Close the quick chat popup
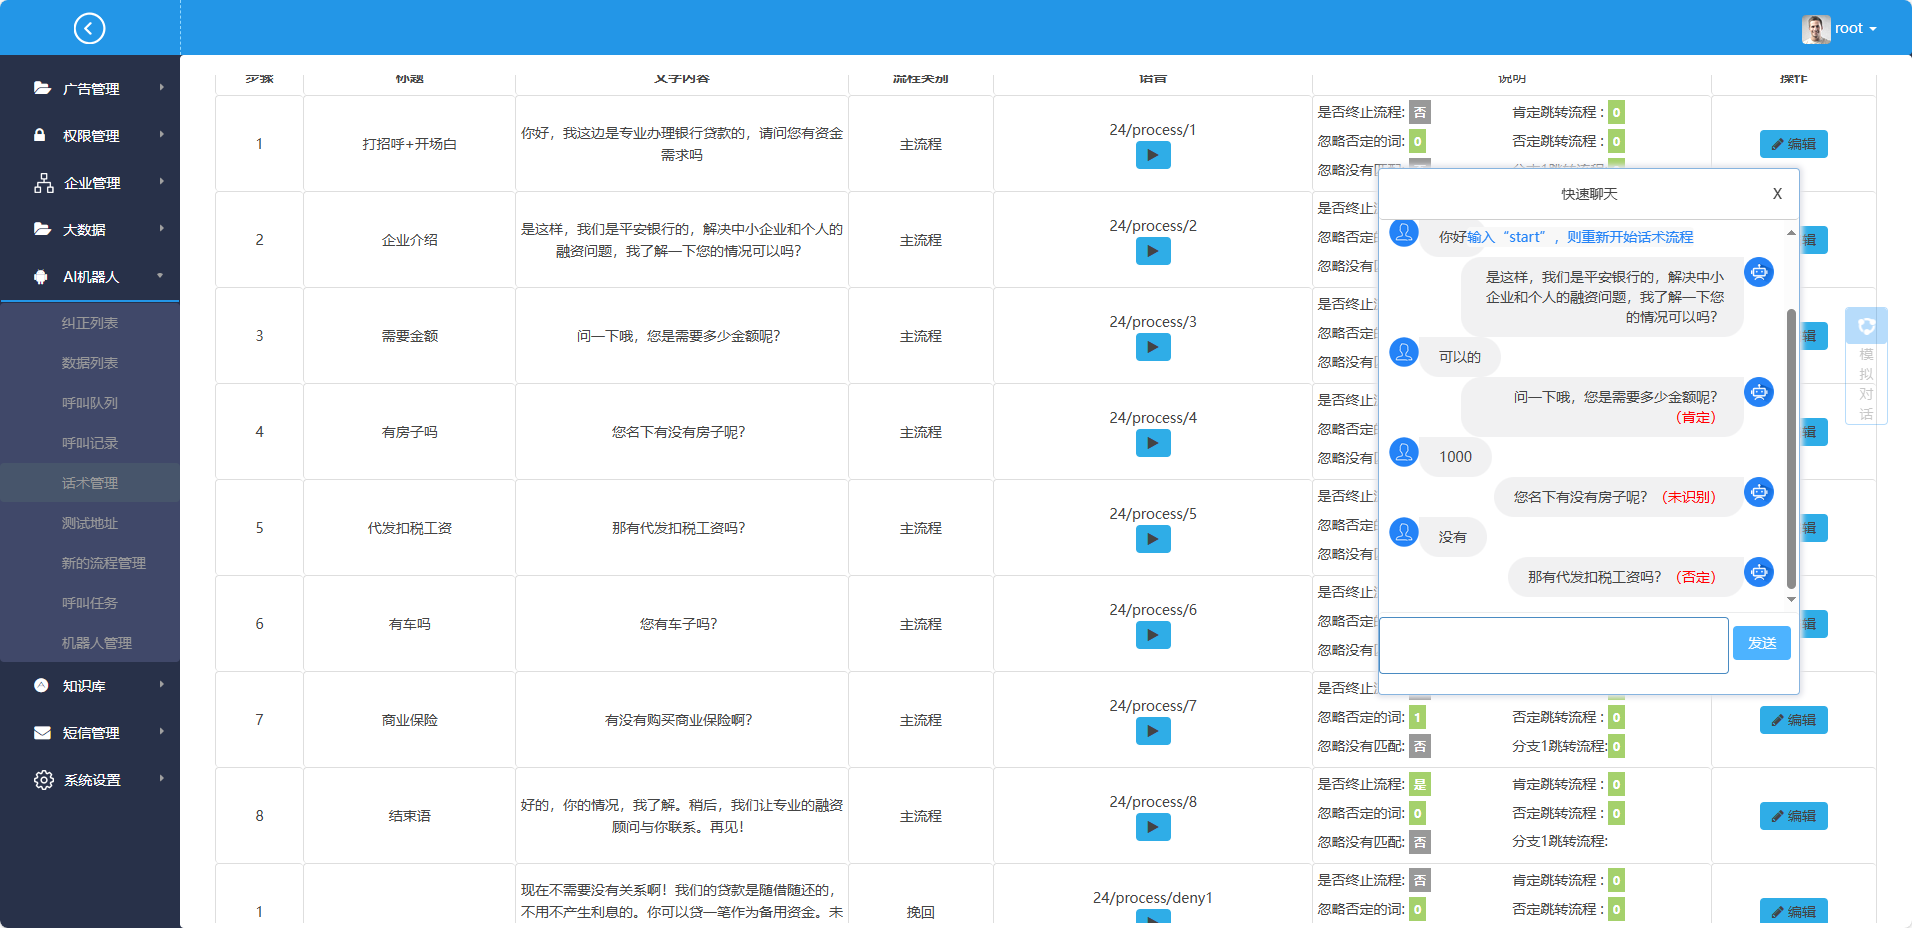Screen dimensions: 1912x928 click(1777, 194)
